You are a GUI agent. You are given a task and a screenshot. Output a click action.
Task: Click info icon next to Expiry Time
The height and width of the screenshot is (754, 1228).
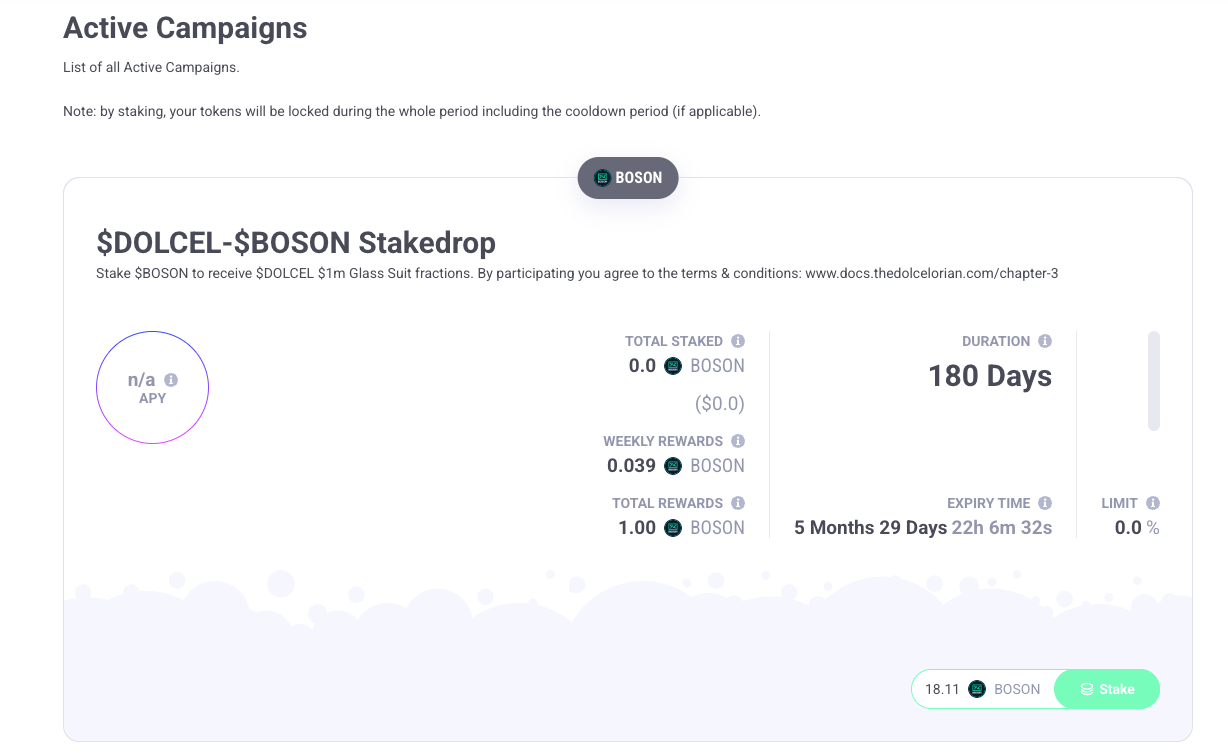1045,503
